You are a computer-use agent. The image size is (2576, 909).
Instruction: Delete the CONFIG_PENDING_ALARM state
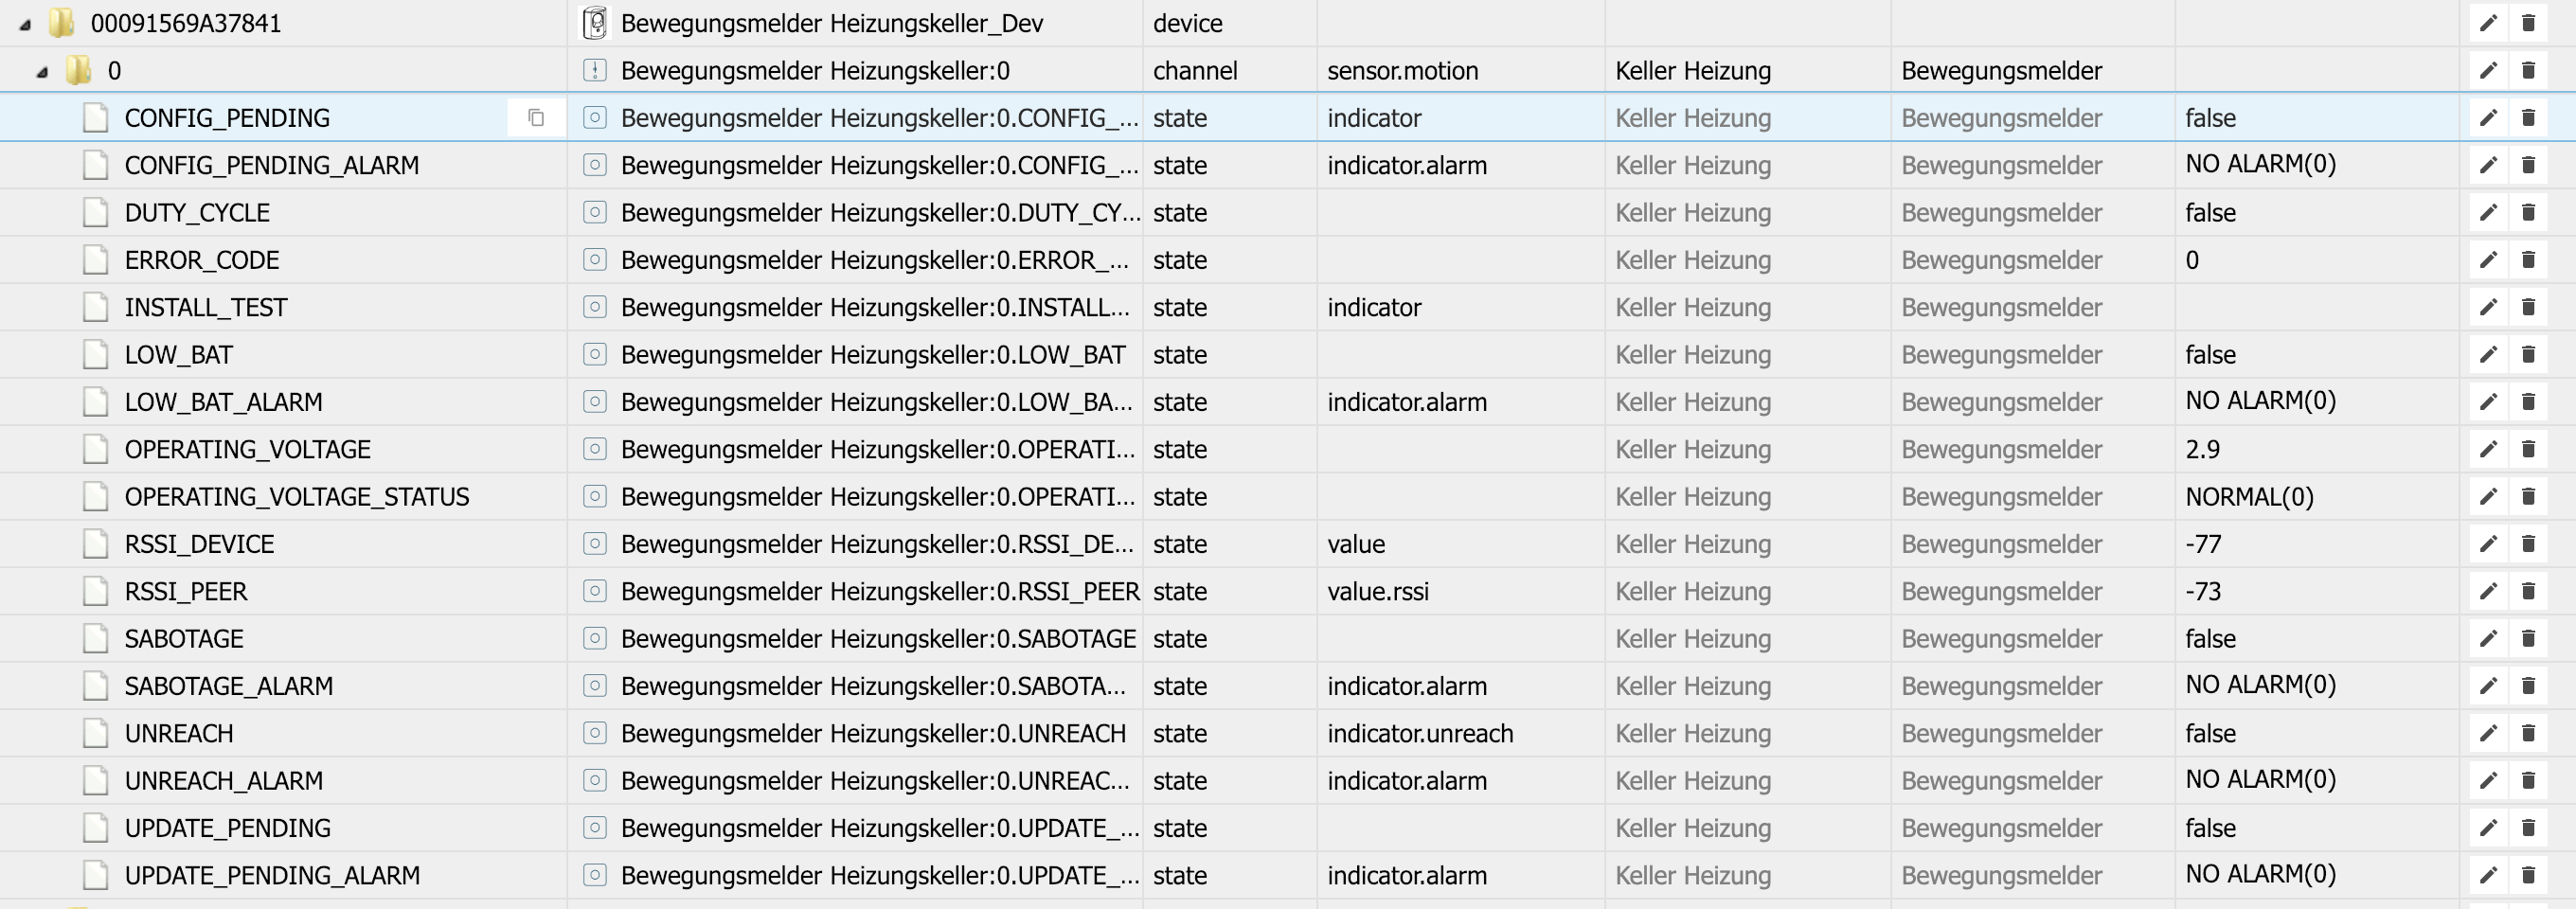coord(2528,165)
